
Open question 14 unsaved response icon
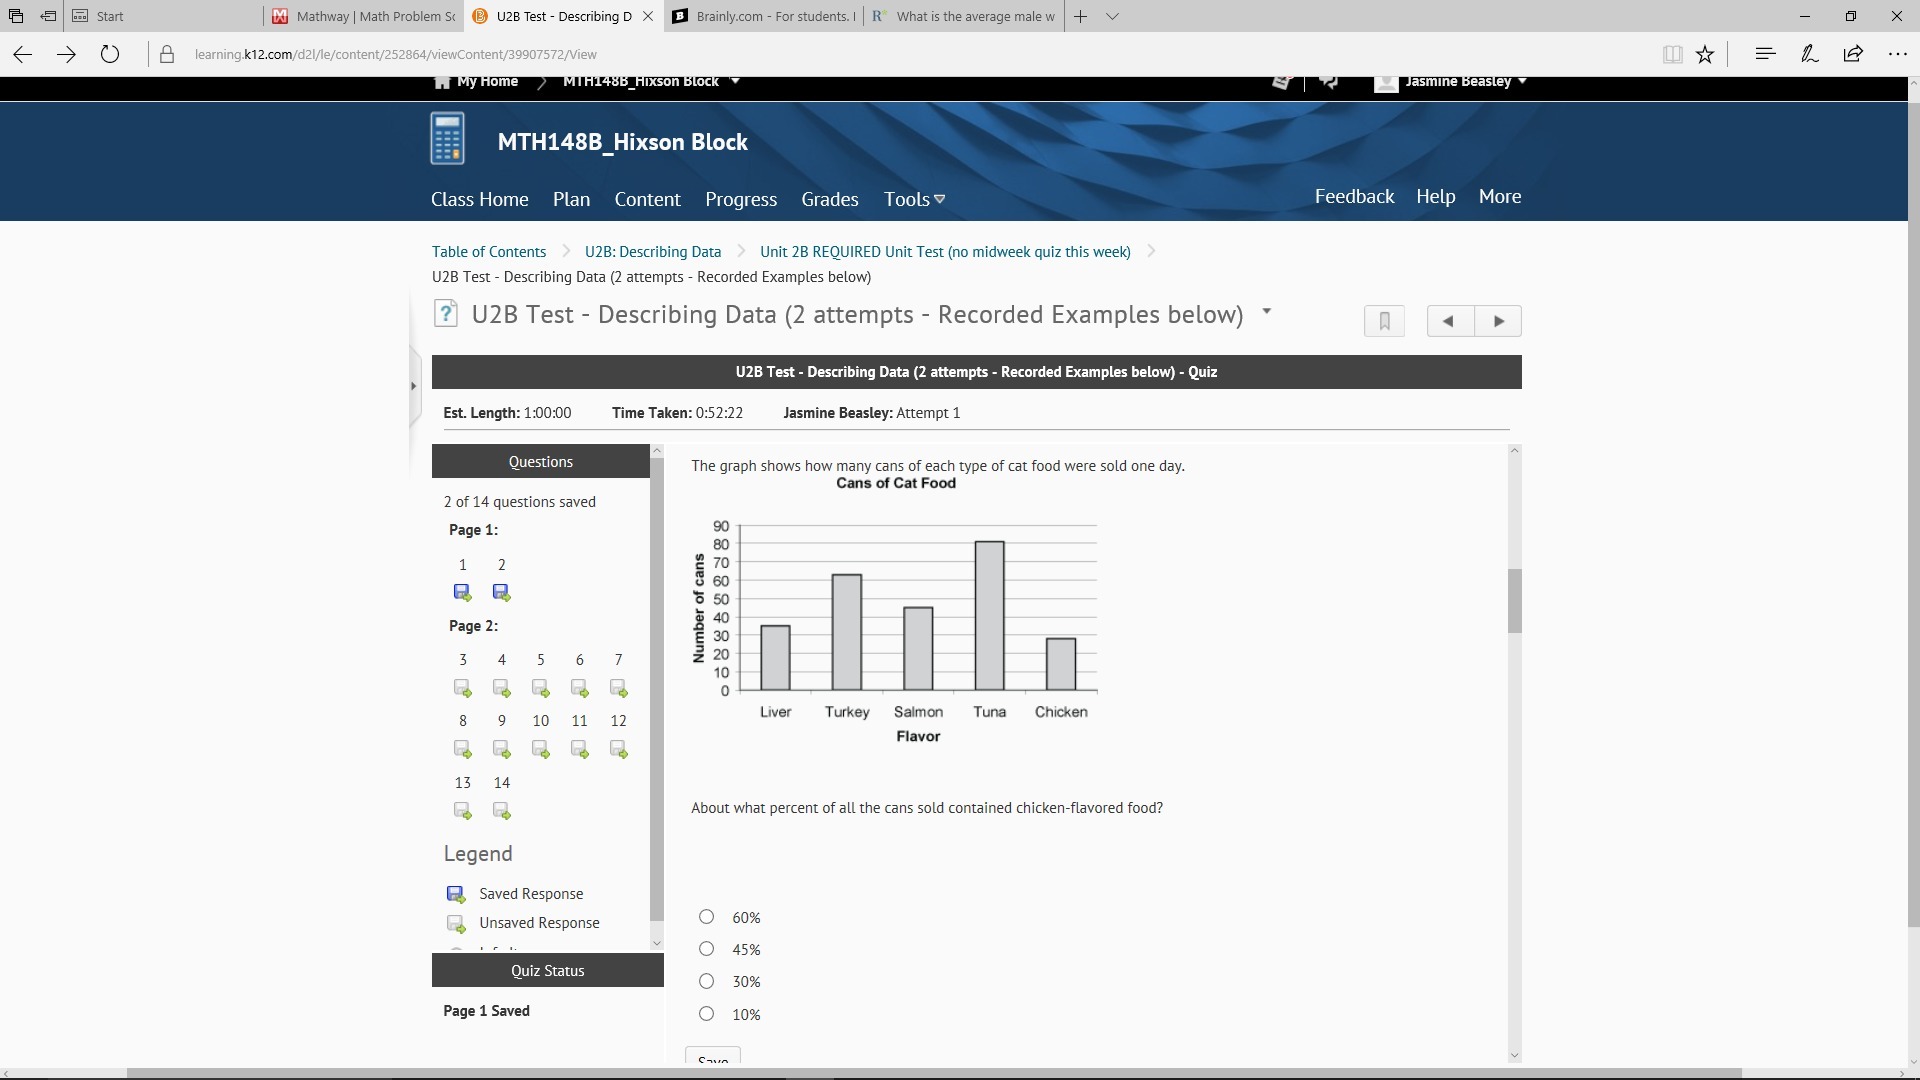click(501, 811)
